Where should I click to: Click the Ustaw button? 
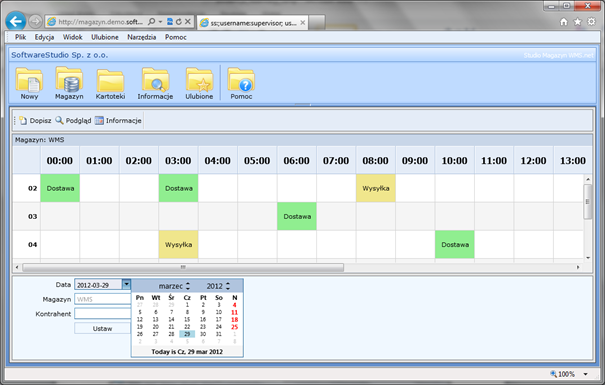[x=102, y=328]
